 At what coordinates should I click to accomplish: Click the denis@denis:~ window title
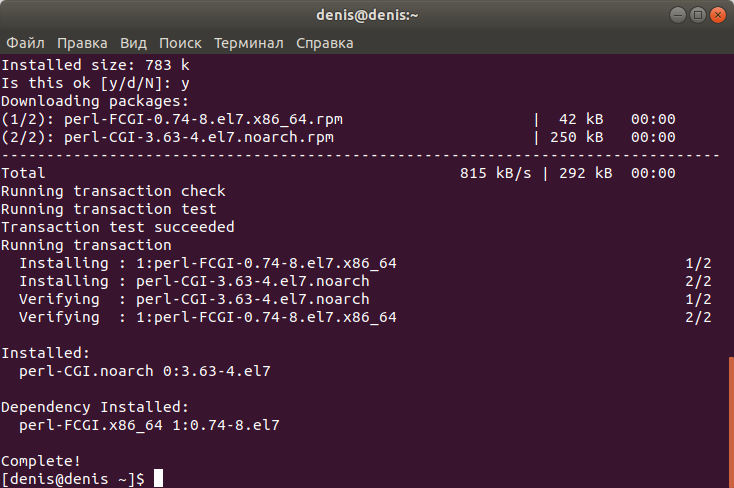[x=367, y=15]
